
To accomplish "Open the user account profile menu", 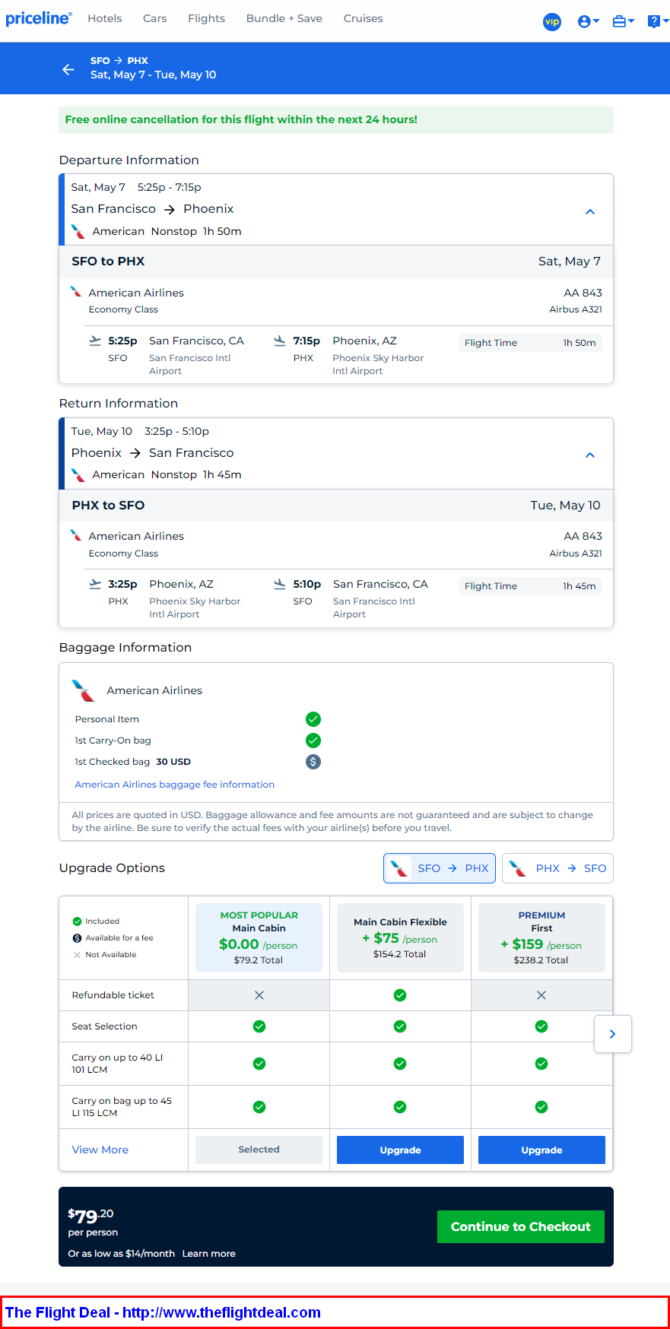I will [588, 21].
